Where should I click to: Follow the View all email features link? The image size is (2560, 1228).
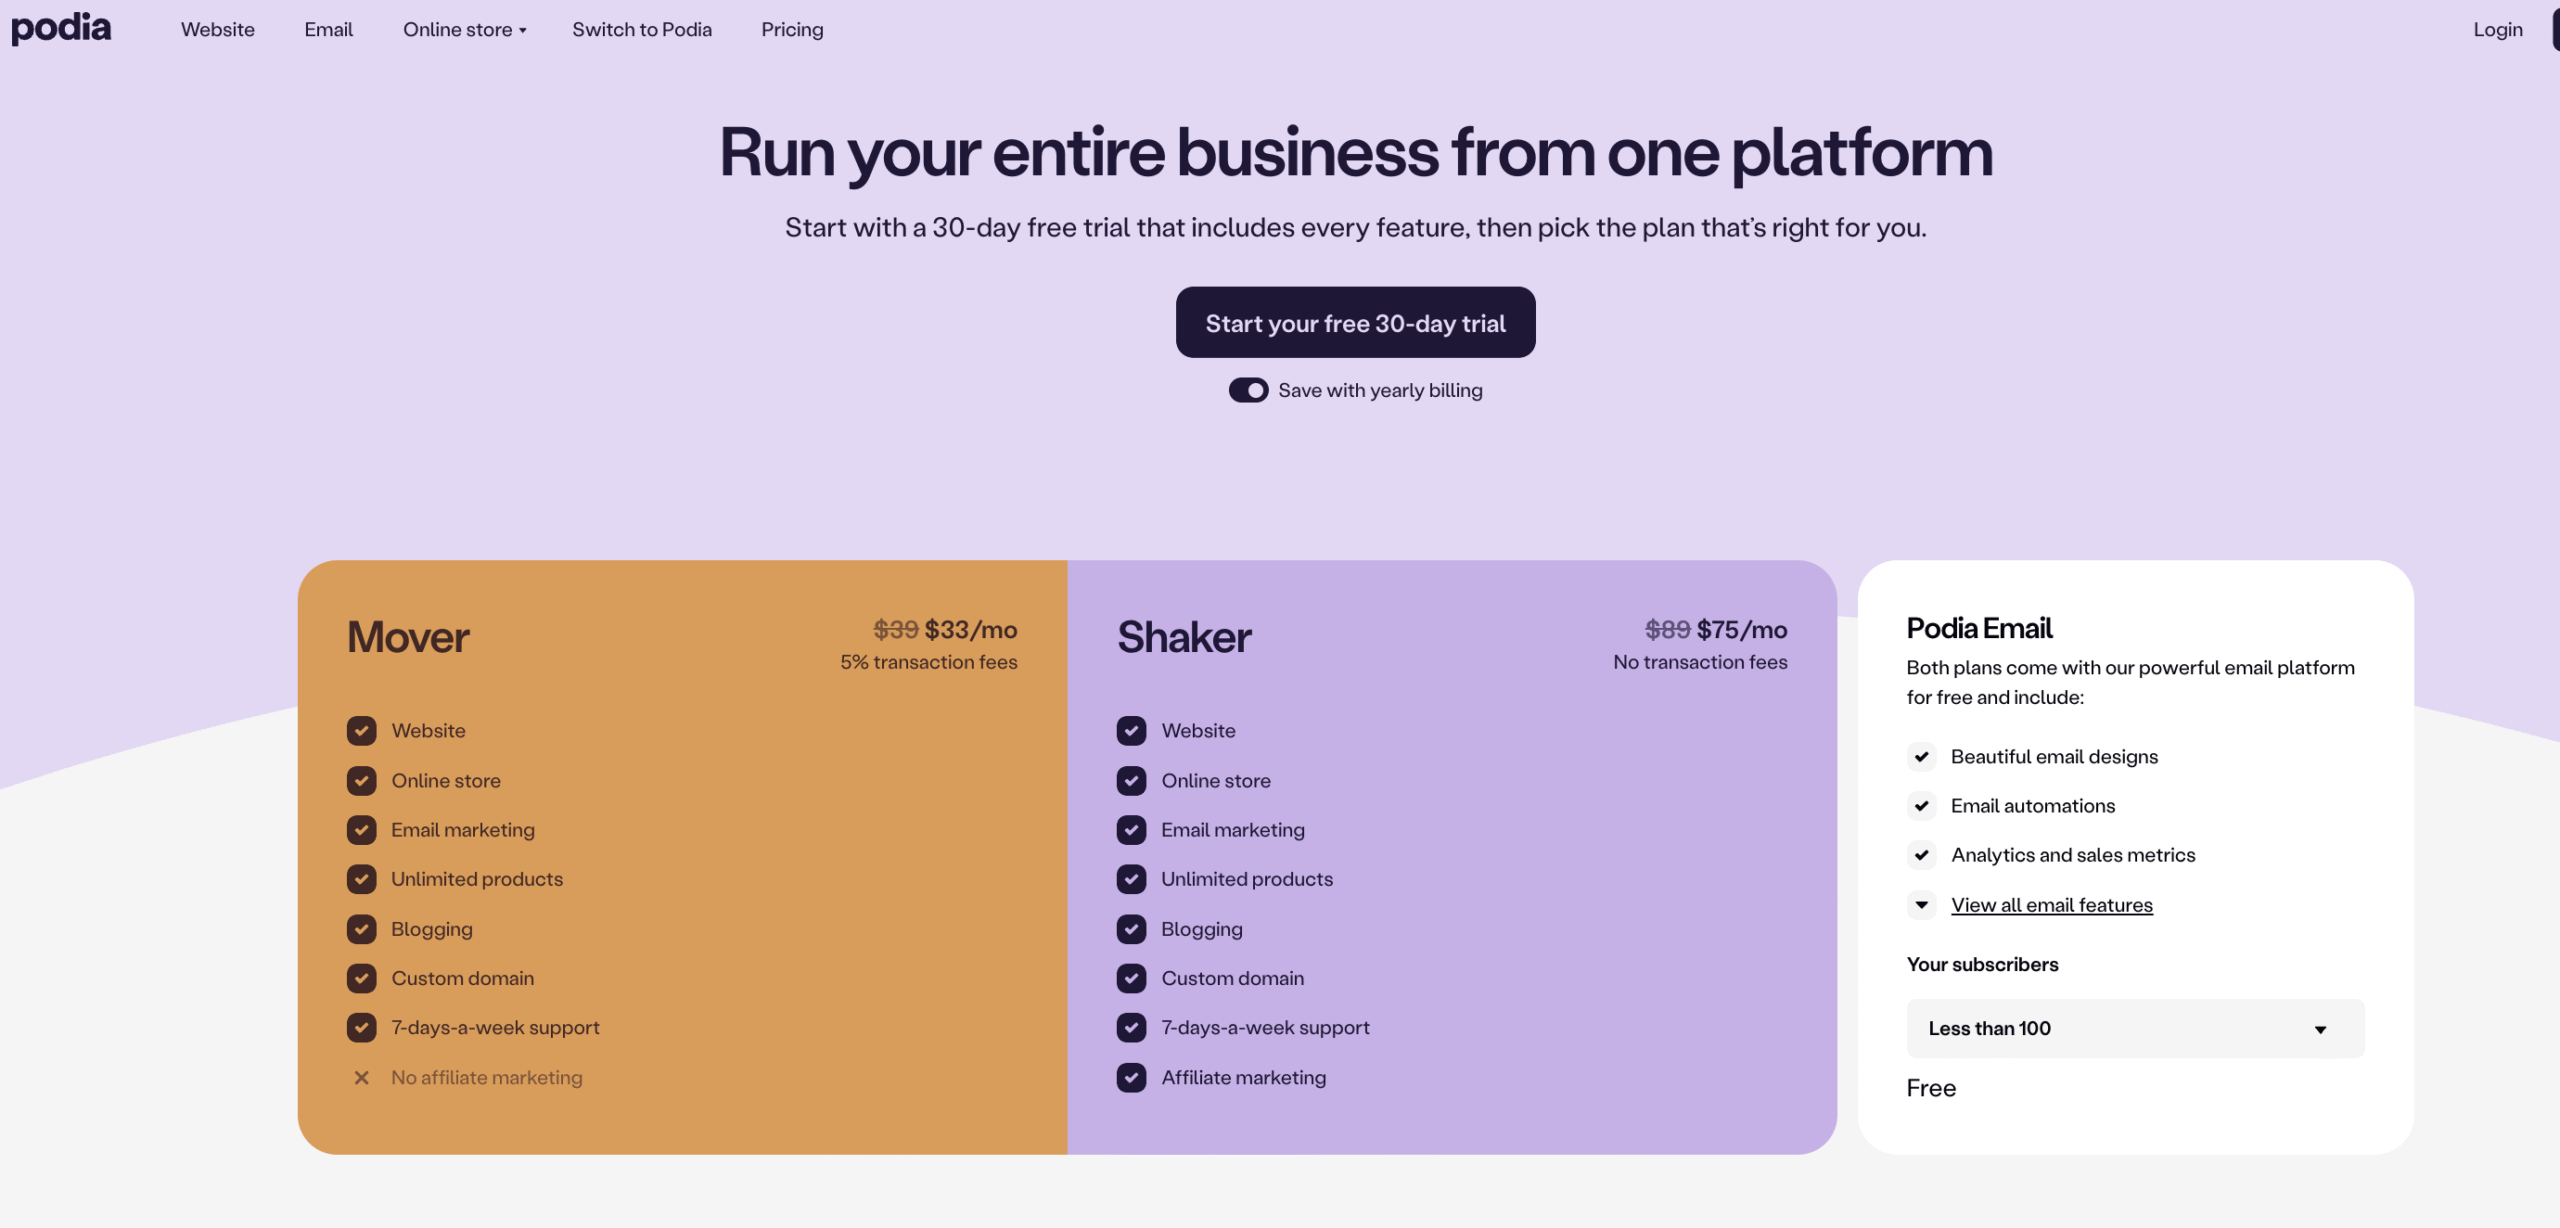point(2051,905)
